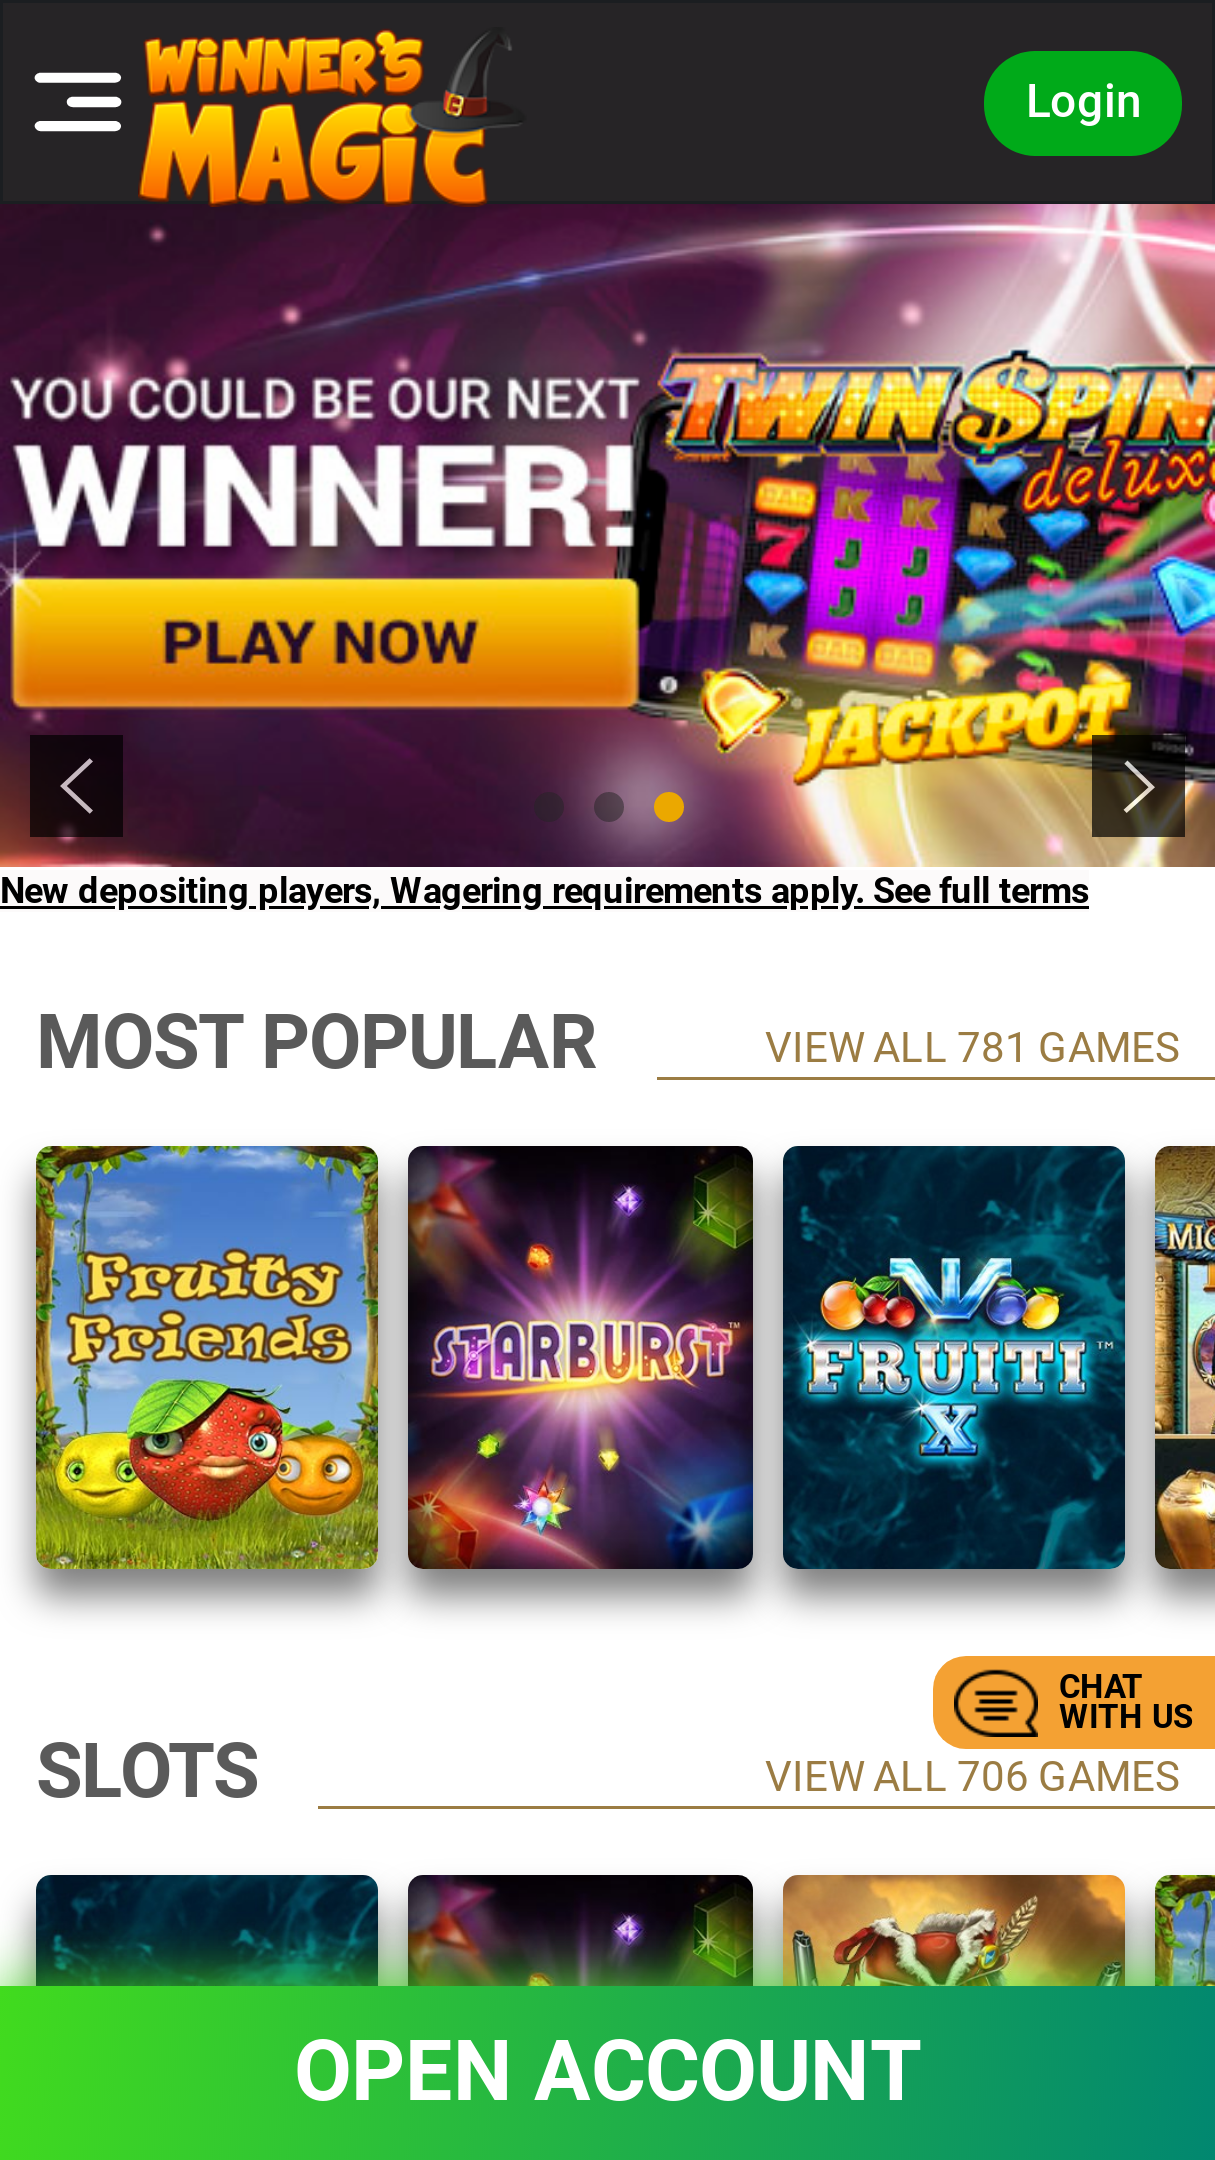Open the full terms wagering link
This screenshot has width=1215, height=2160.
(x=544, y=890)
